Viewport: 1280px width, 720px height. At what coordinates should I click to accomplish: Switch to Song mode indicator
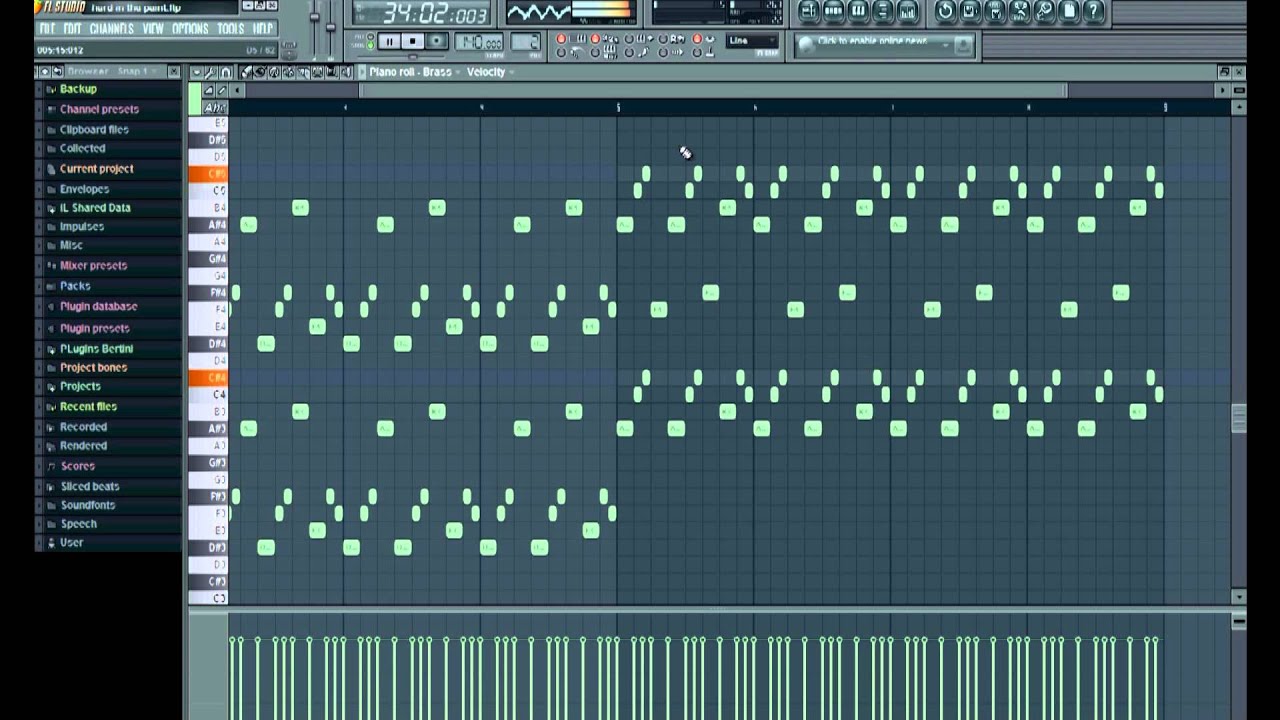(x=370, y=46)
